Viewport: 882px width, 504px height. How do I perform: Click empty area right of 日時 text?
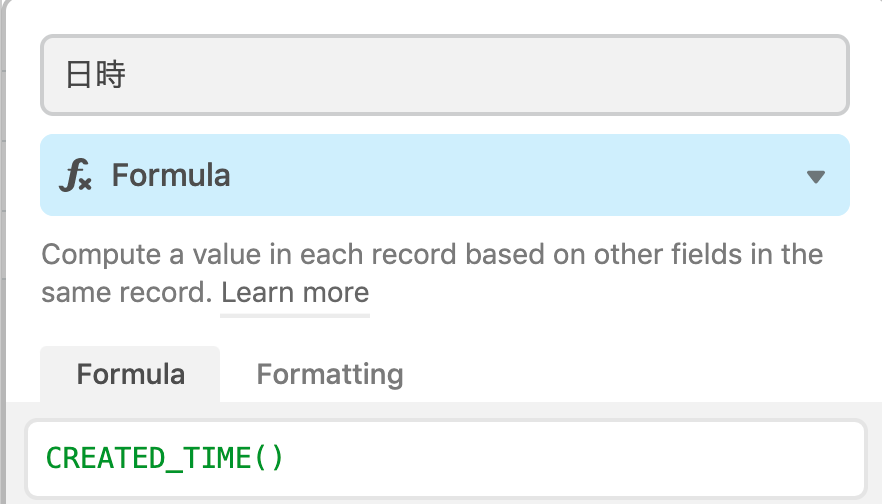tap(500, 75)
